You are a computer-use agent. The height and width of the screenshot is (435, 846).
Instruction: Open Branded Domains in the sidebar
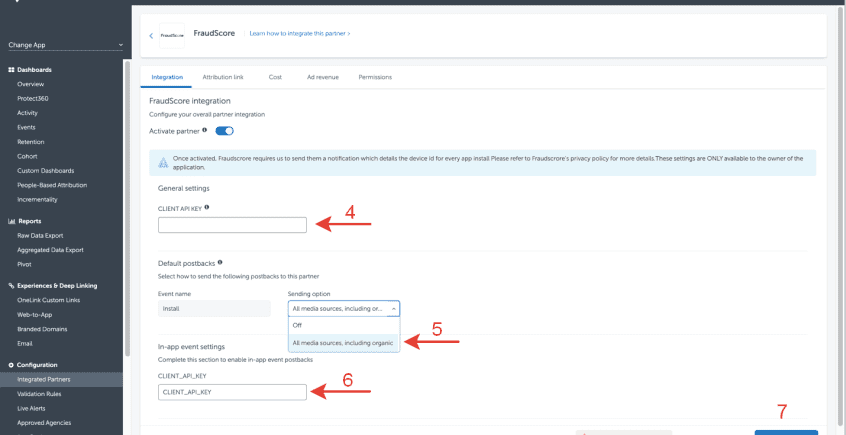click(42, 329)
